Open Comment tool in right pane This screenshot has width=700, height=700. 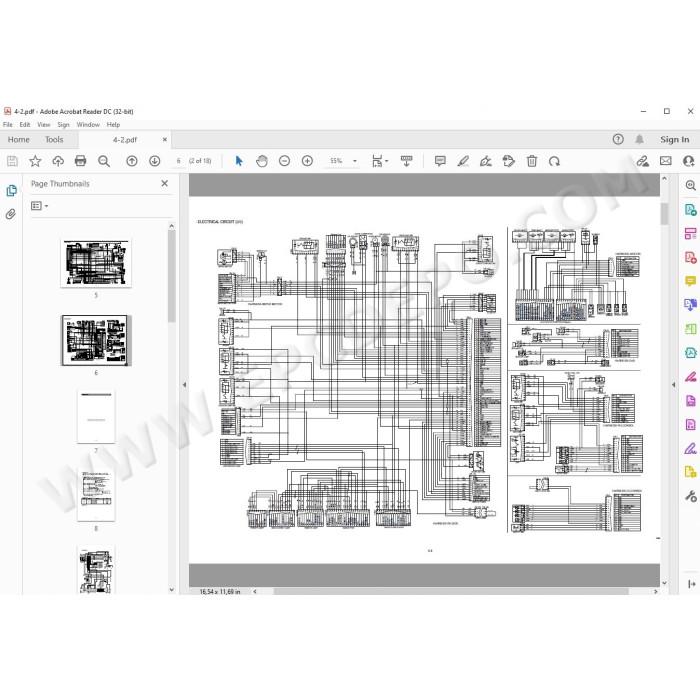point(691,281)
